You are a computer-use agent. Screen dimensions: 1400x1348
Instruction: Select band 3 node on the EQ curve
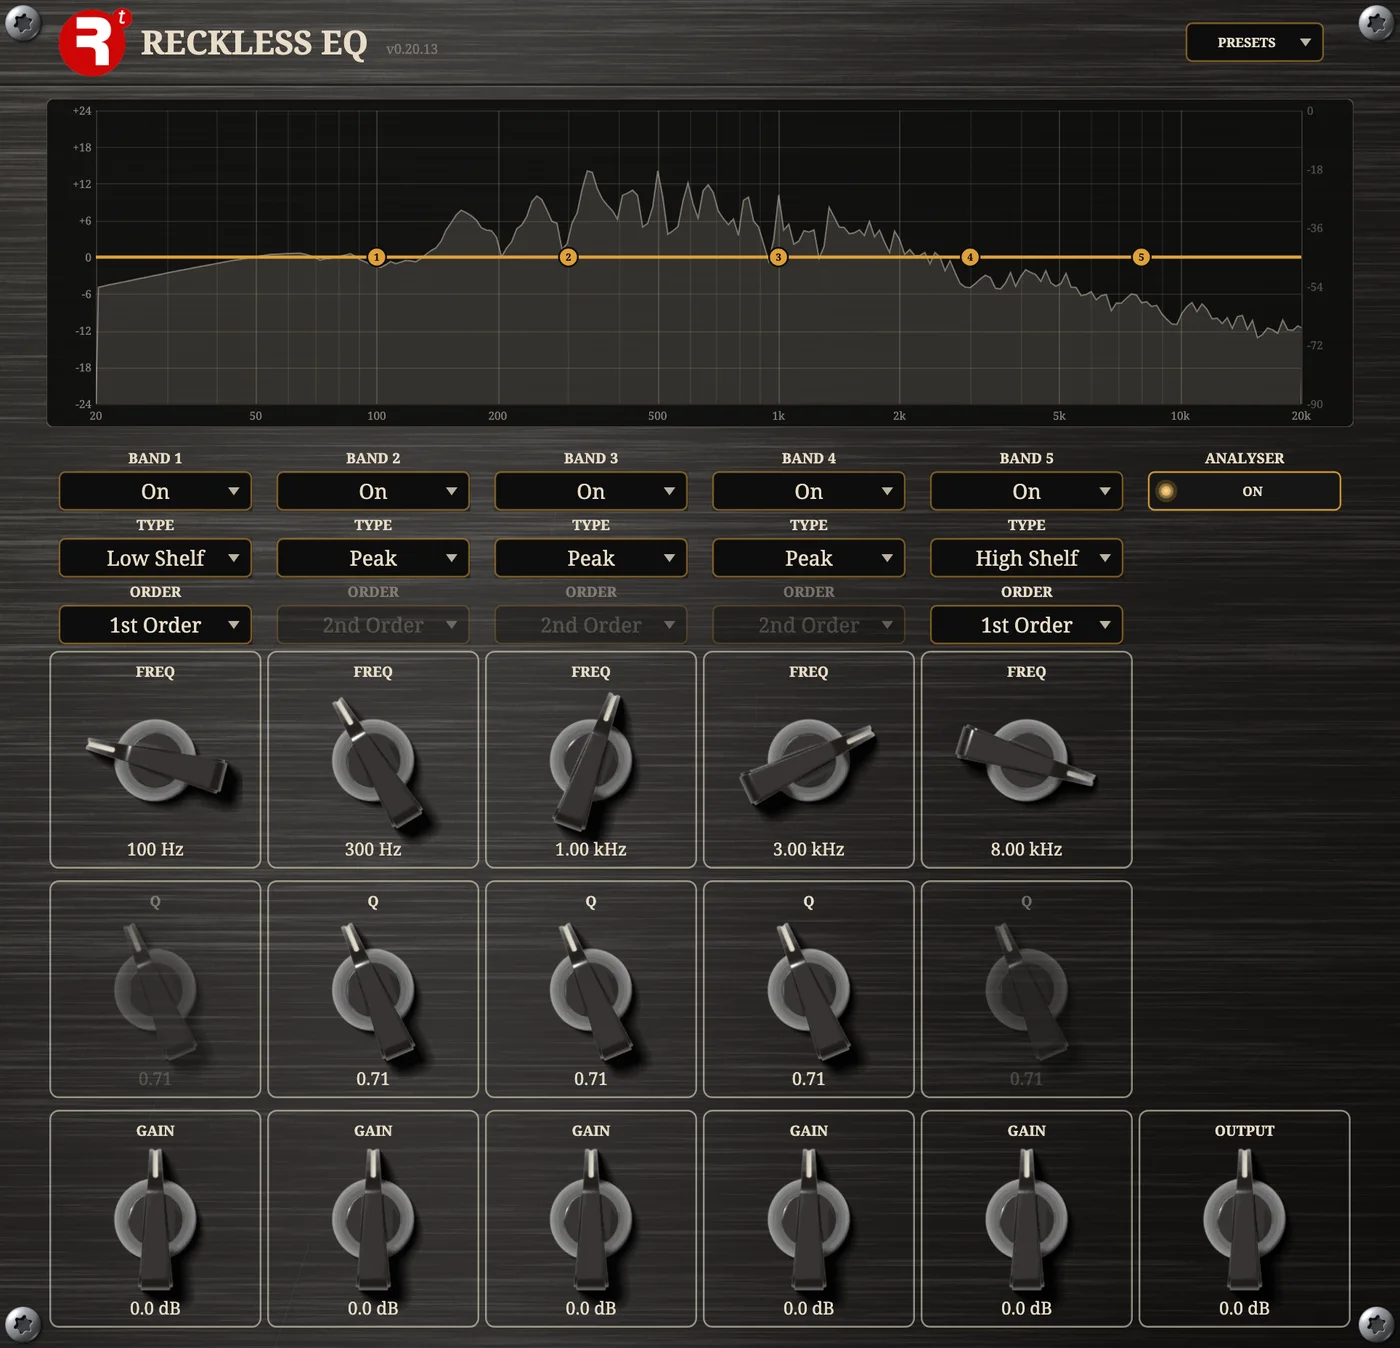pos(778,257)
